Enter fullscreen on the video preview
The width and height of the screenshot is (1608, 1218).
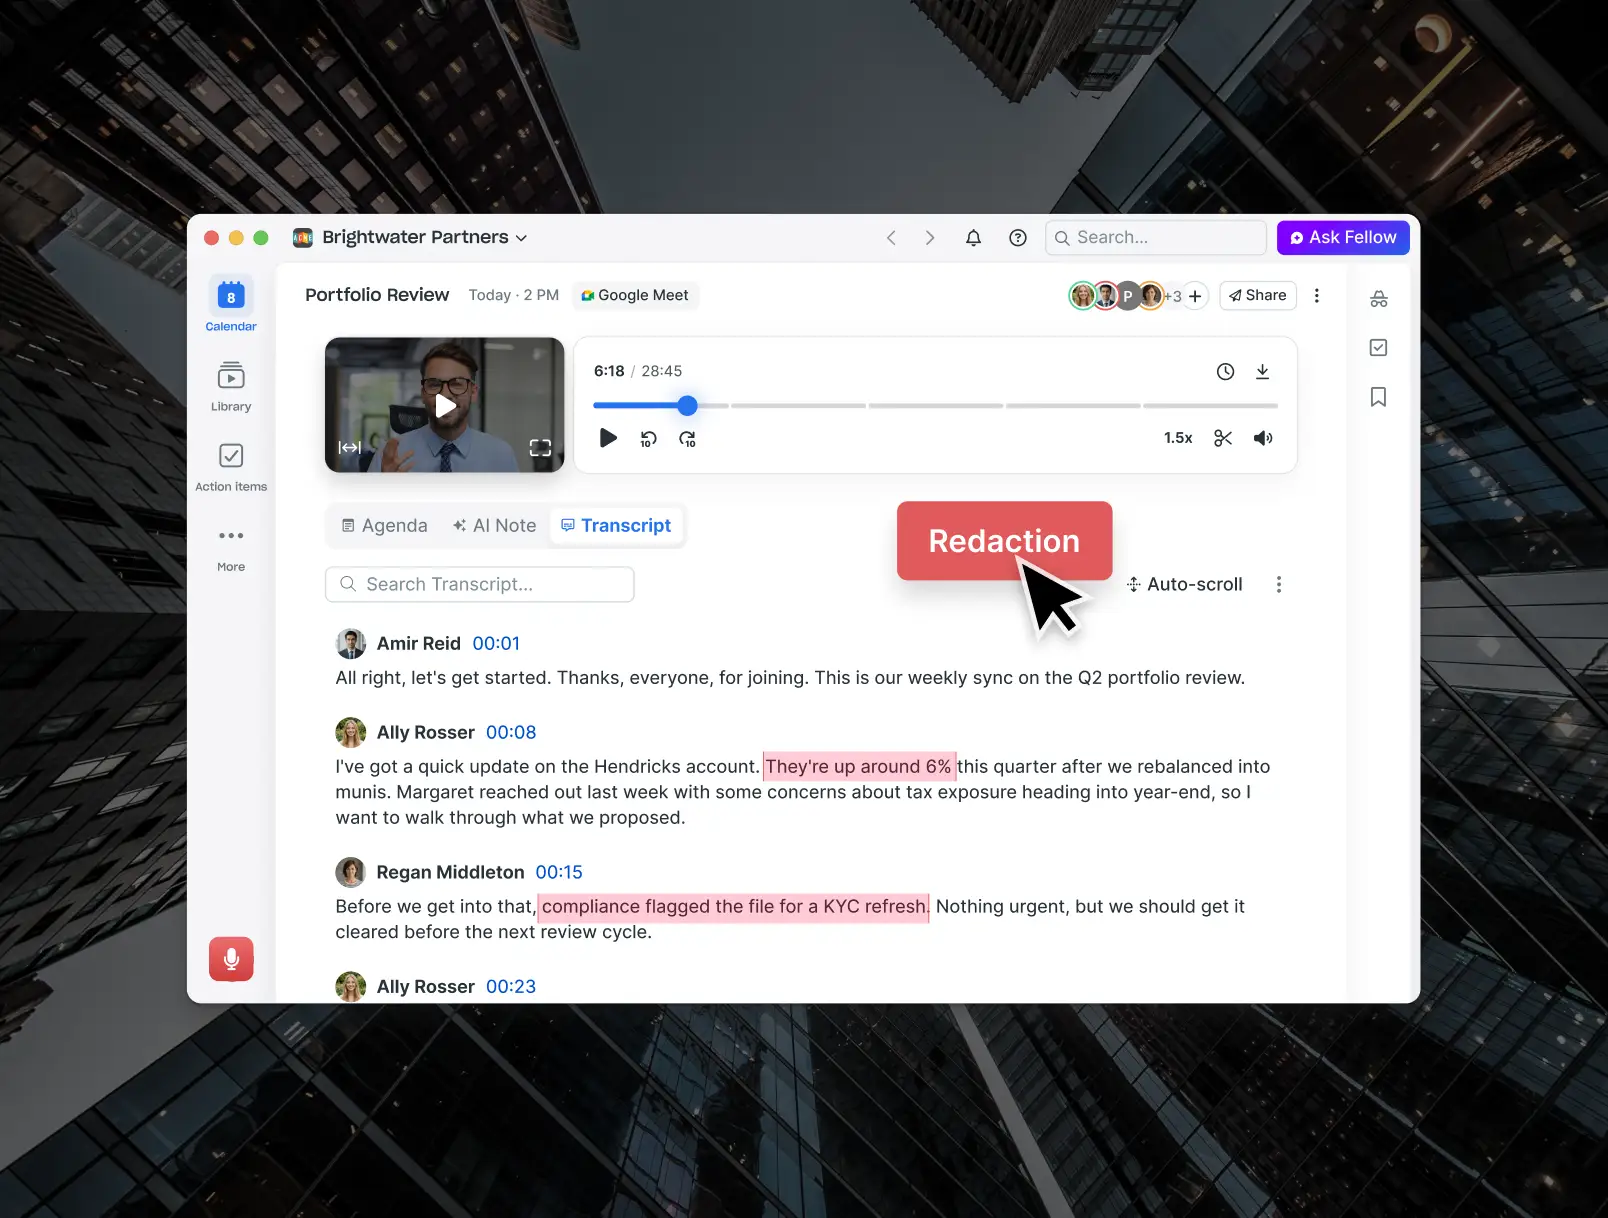point(540,448)
